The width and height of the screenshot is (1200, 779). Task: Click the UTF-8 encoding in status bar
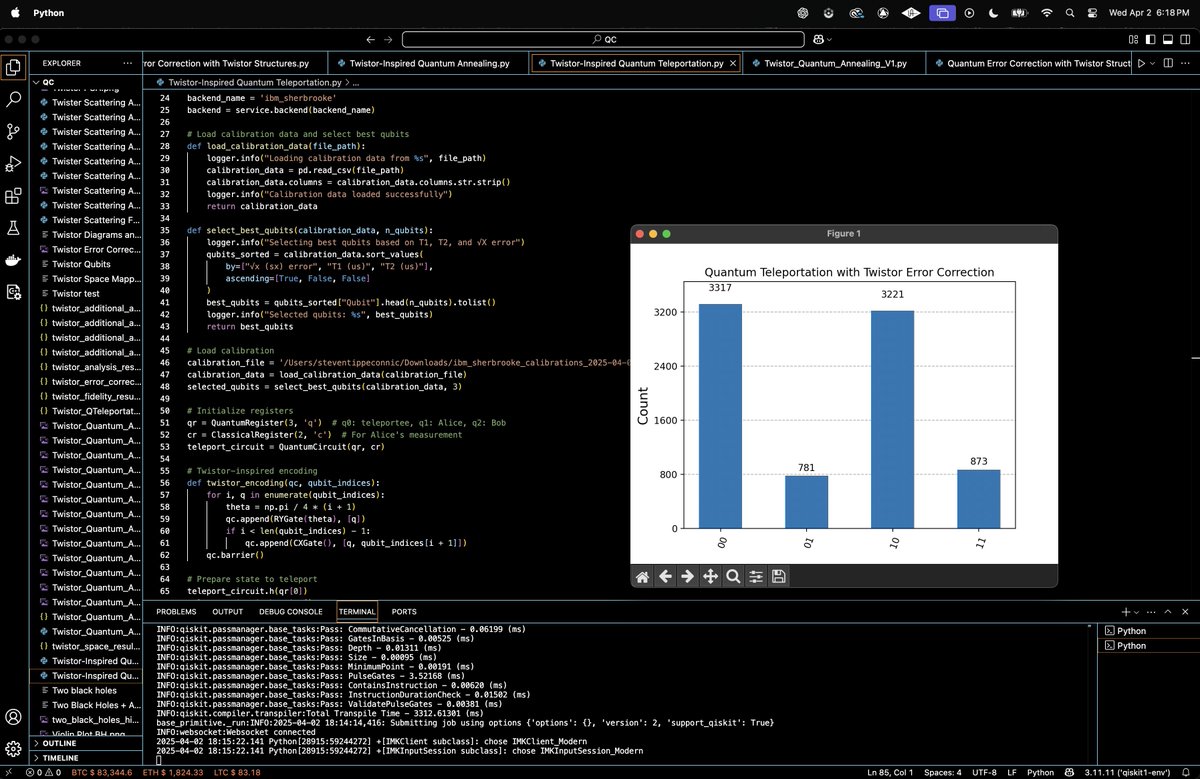coord(984,772)
